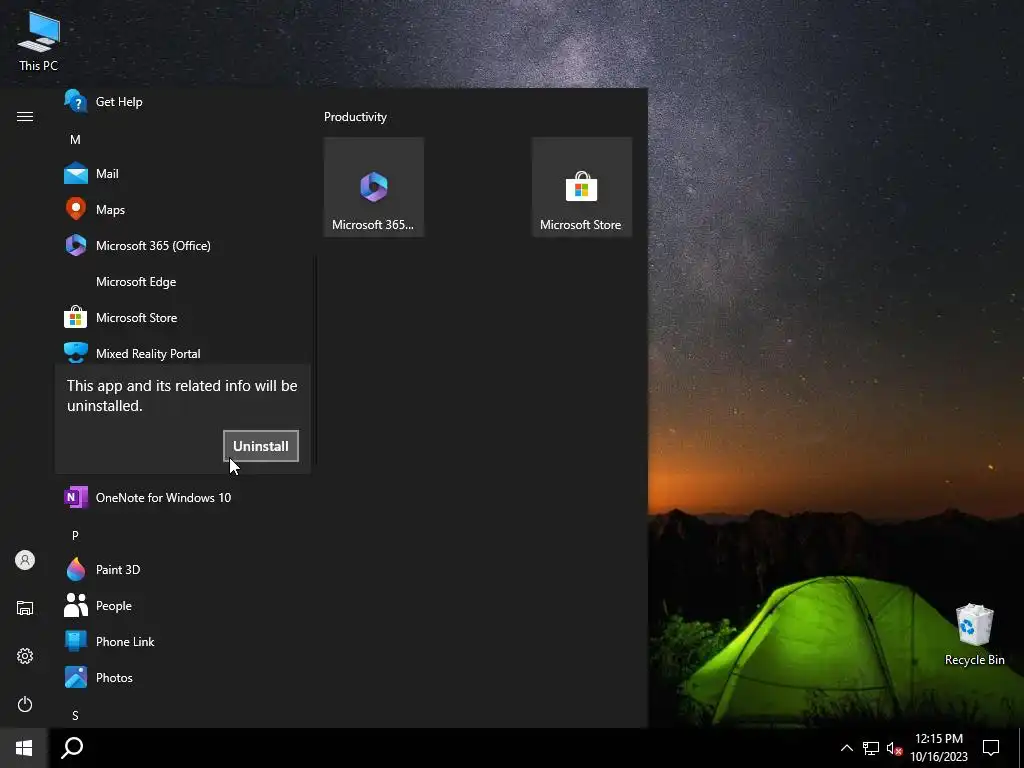This screenshot has height=768, width=1024.
Task: Open the Maps app icon
Action: [76, 210]
